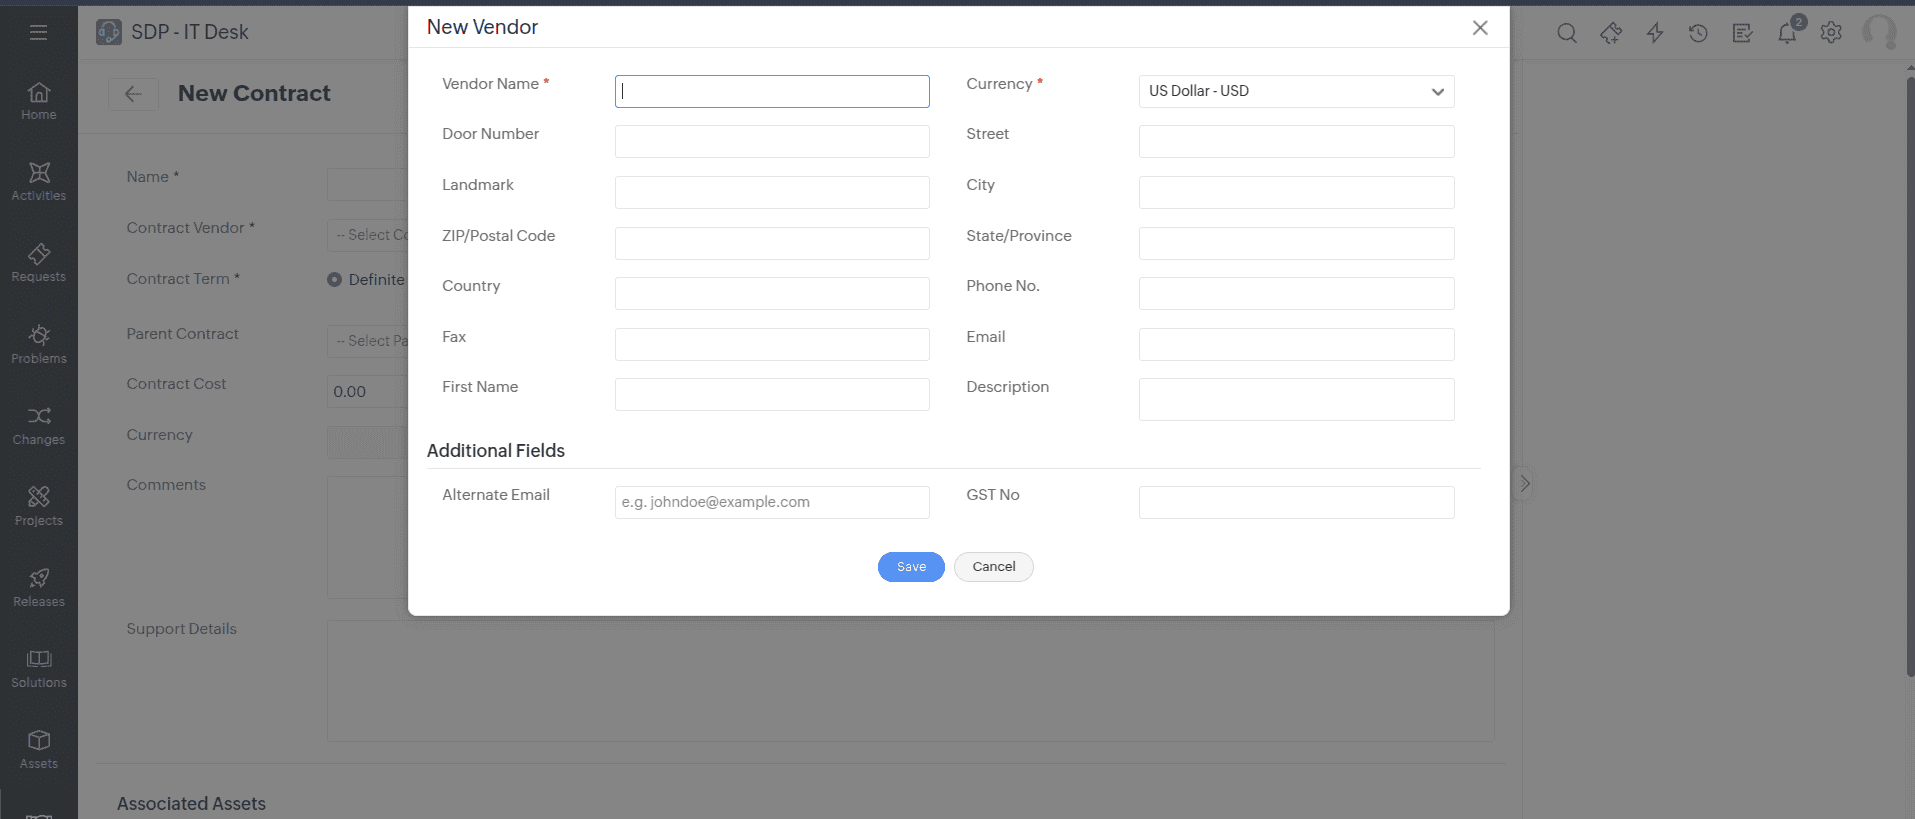Go to Home in the sidebar
This screenshot has width=1915, height=819.
pyautogui.click(x=39, y=101)
